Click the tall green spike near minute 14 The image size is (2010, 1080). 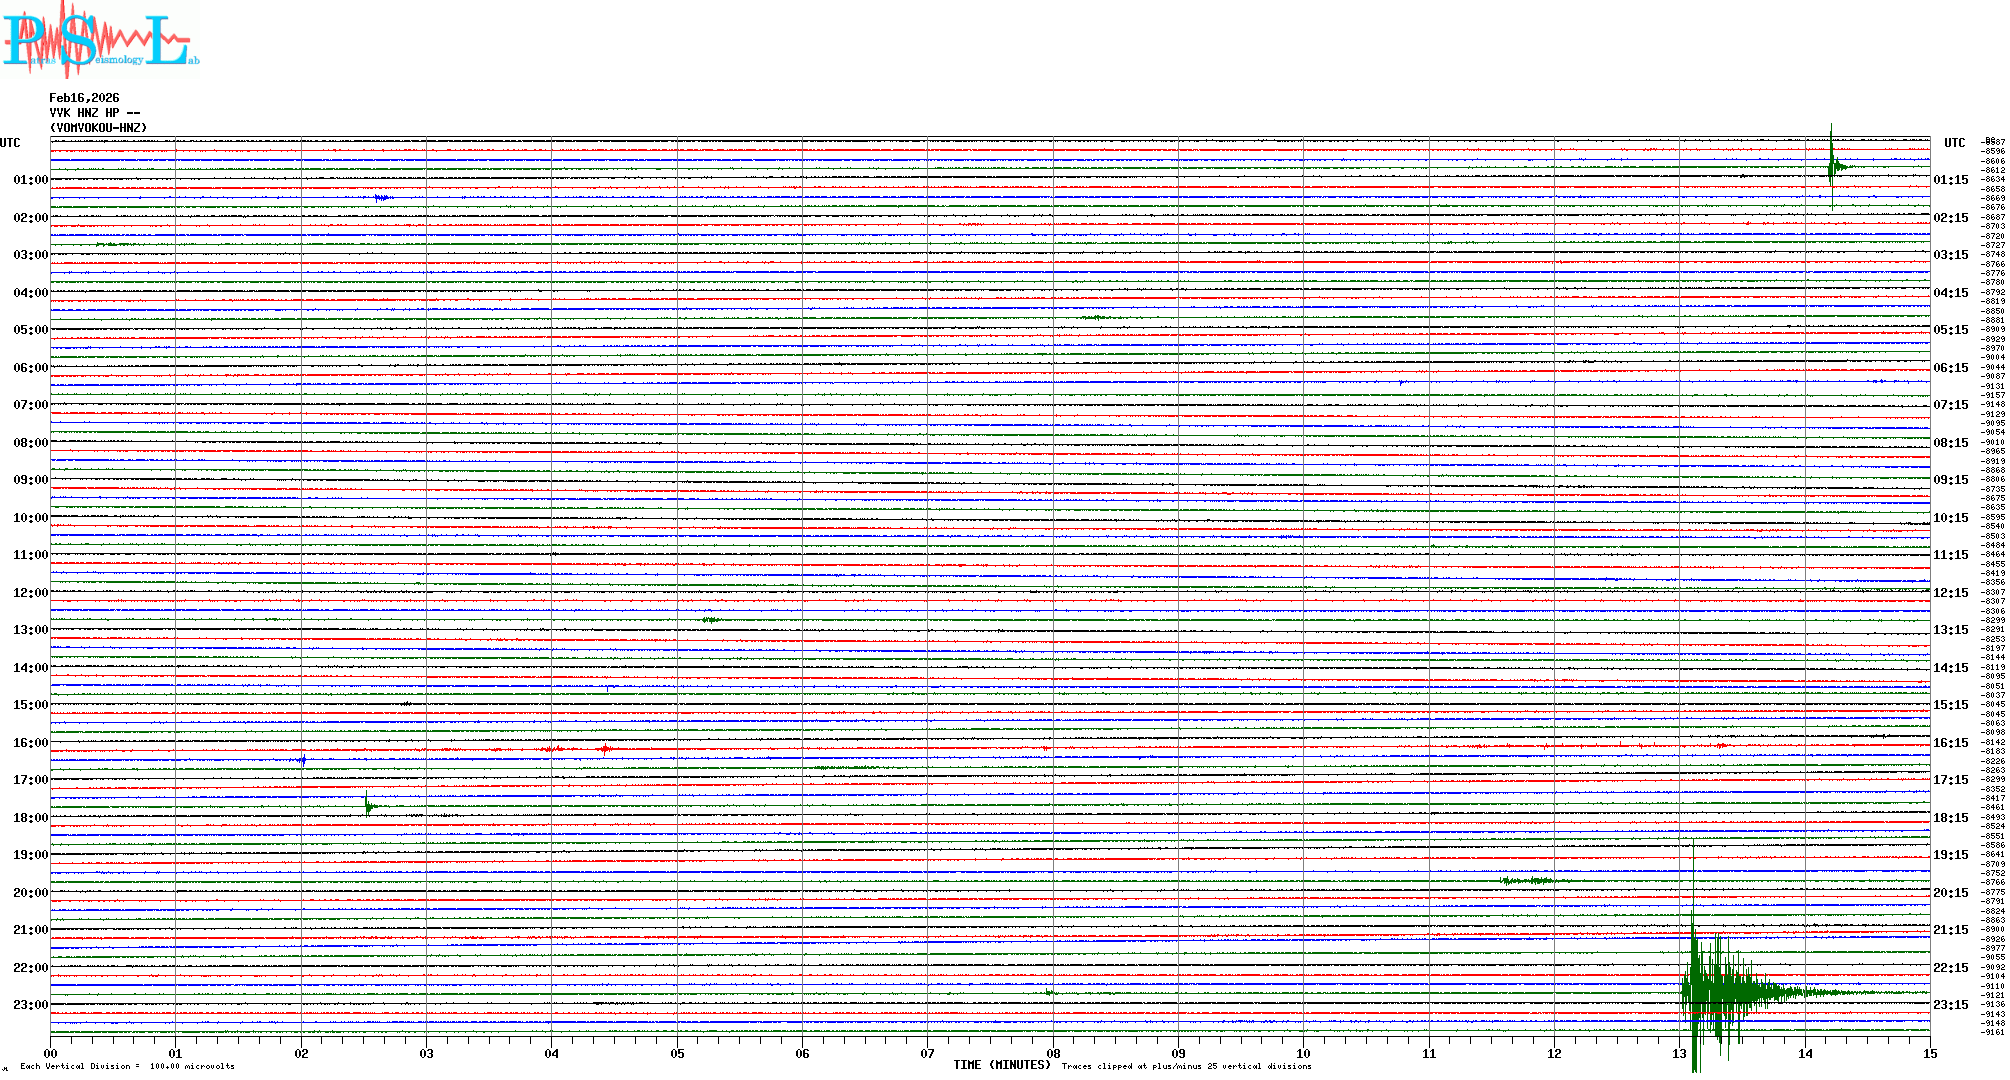(1831, 167)
